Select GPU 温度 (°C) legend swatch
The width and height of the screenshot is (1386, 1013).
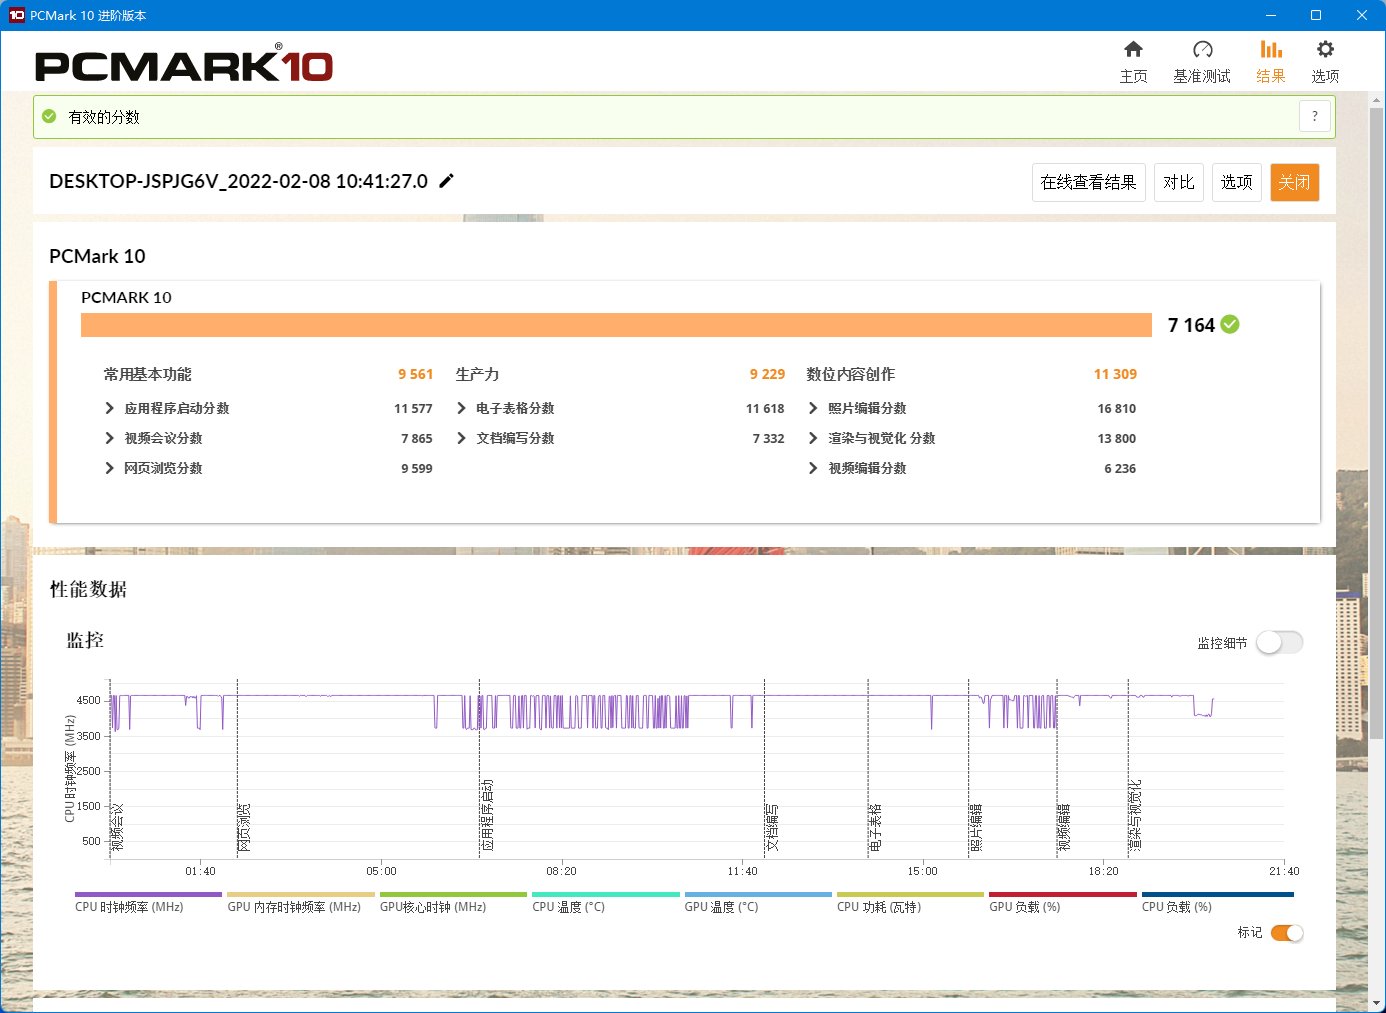[x=758, y=895]
